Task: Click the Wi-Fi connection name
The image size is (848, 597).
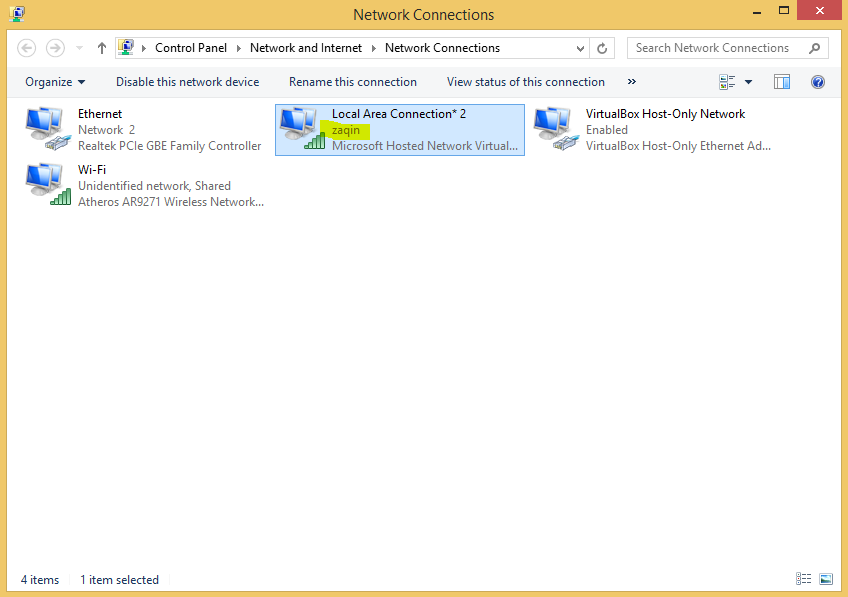Action: [x=92, y=170]
